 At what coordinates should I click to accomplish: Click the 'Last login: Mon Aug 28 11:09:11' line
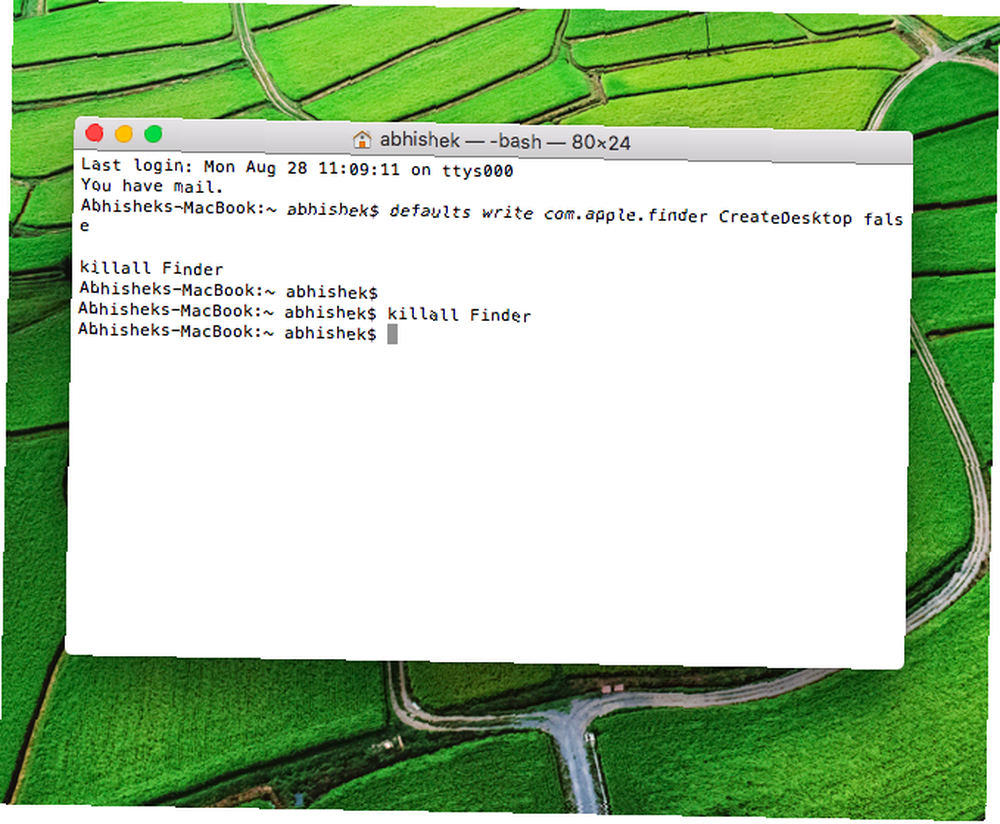(297, 168)
